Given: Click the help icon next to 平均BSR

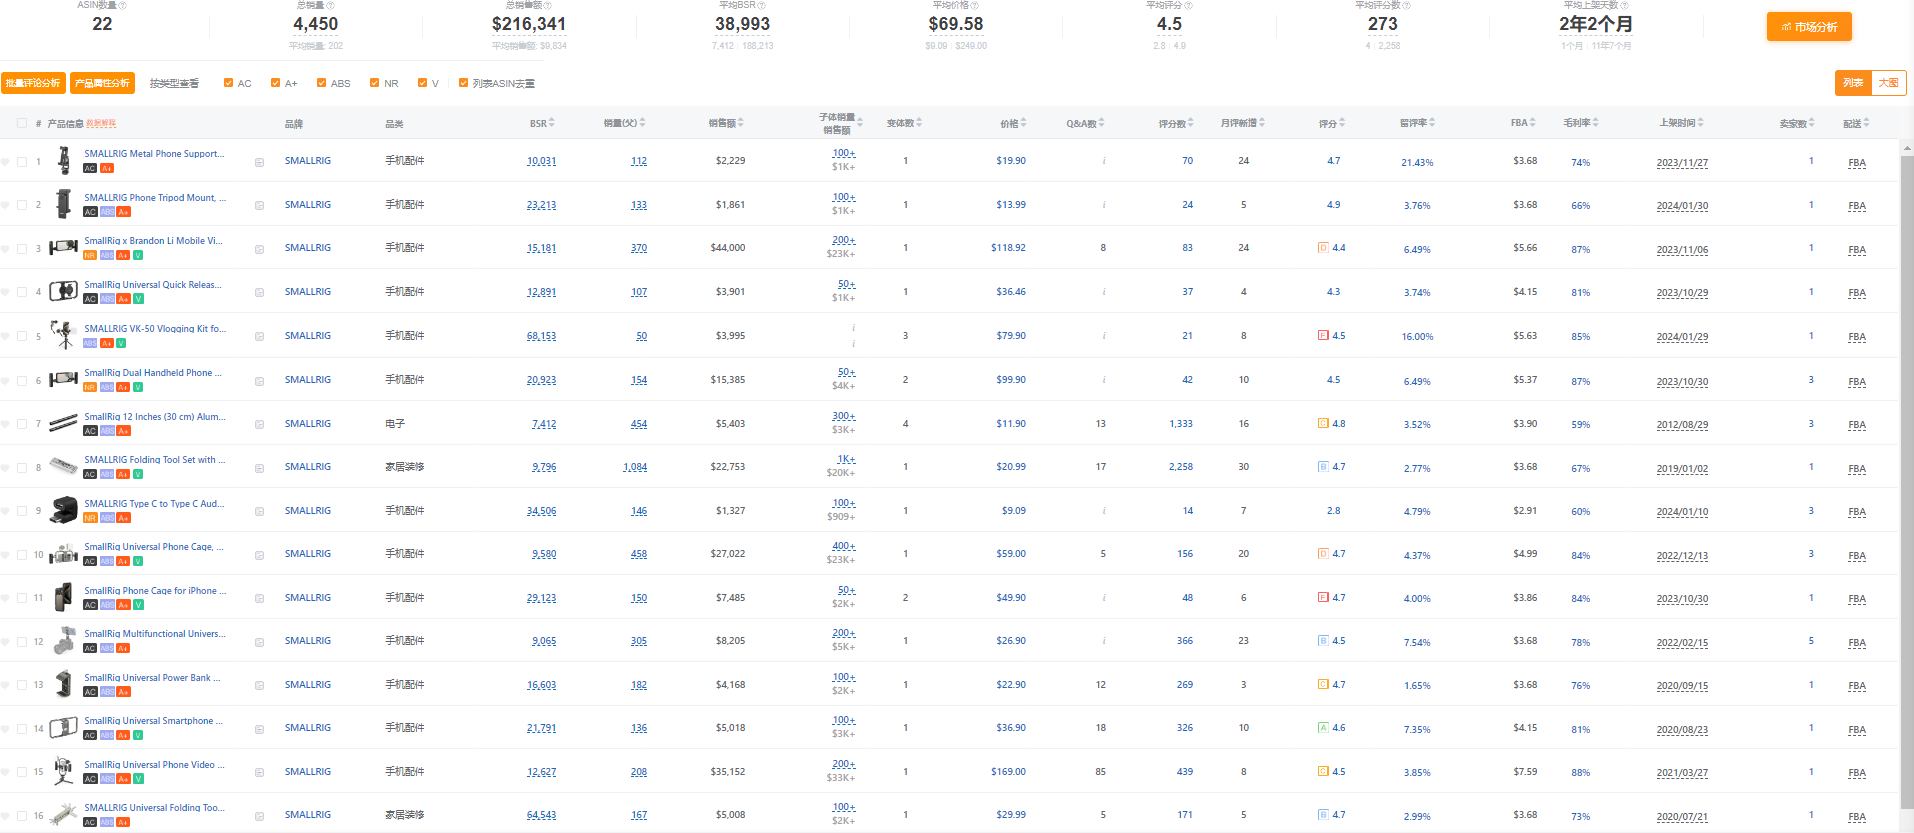Looking at the screenshot, I should coord(762,6).
